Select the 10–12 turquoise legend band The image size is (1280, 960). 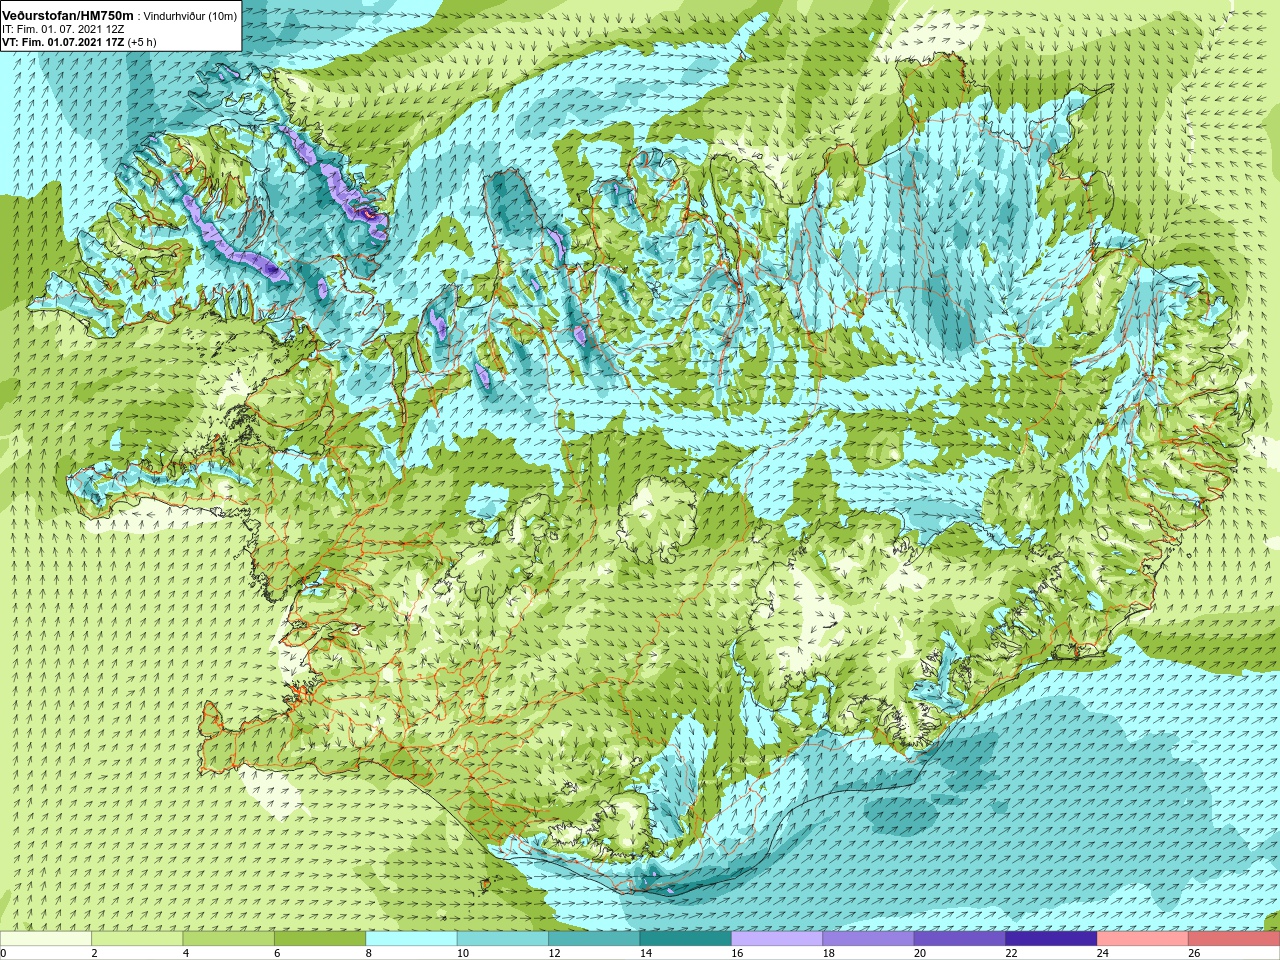coord(503,939)
